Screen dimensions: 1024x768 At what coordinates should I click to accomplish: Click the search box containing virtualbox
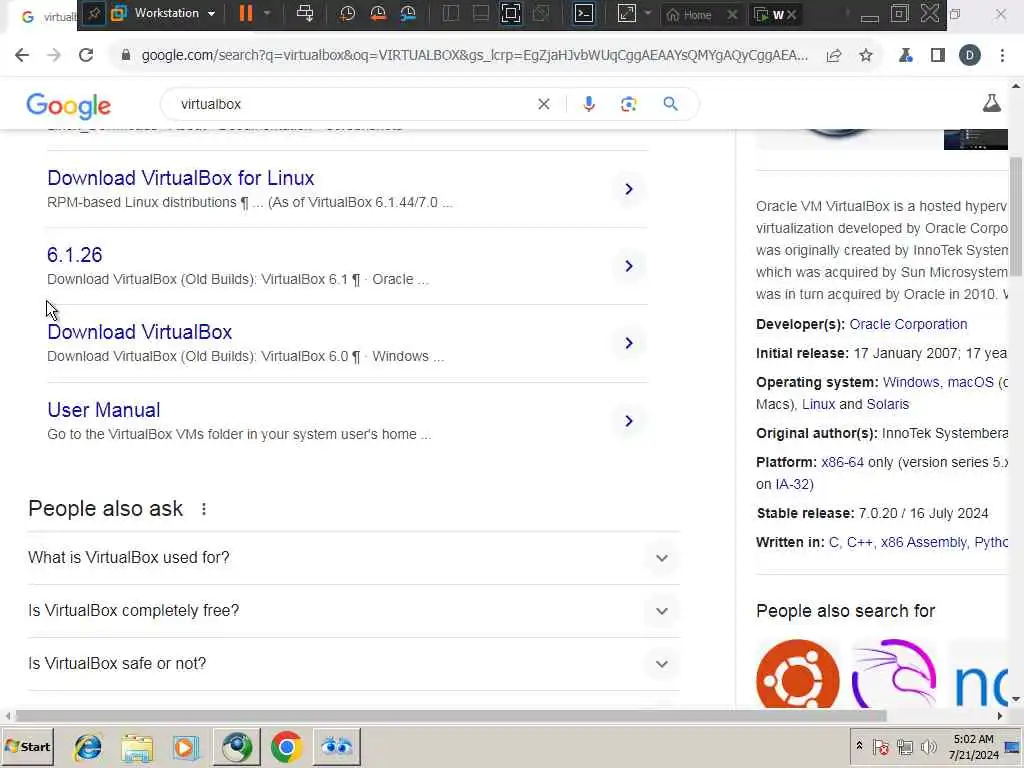(353, 104)
